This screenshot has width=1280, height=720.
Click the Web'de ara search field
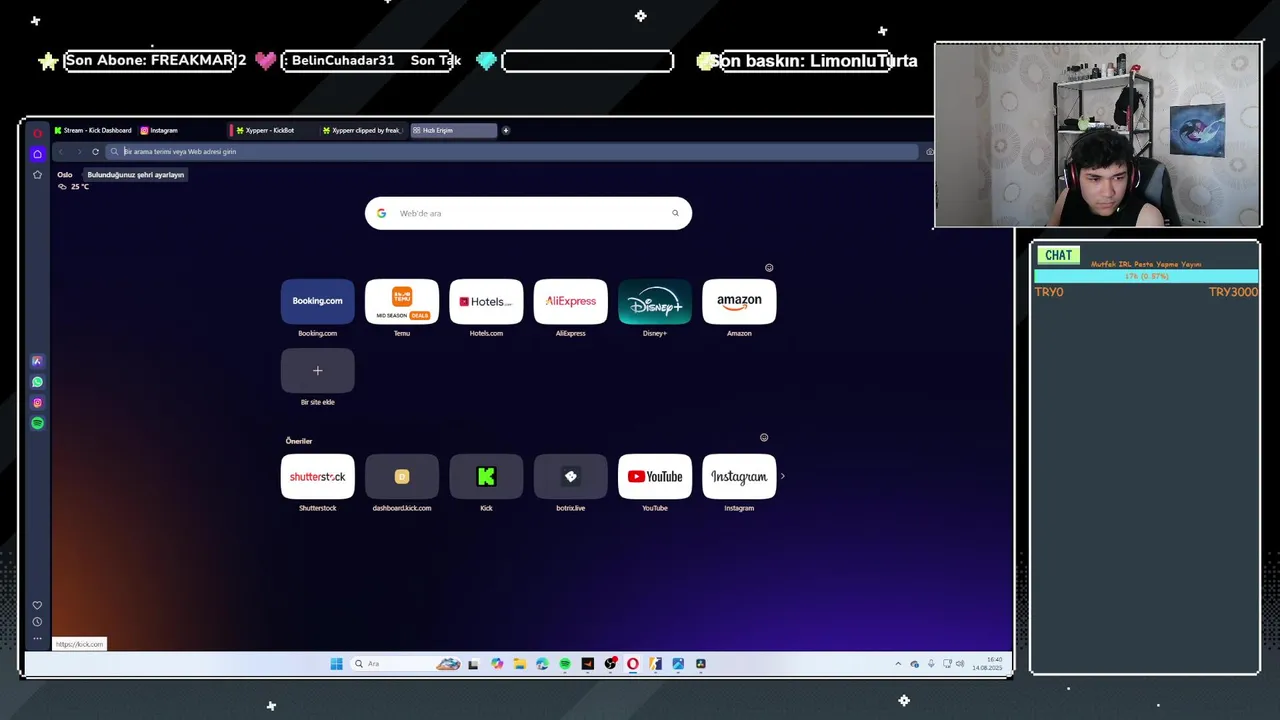pyautogui.click(x=528, y=213)
